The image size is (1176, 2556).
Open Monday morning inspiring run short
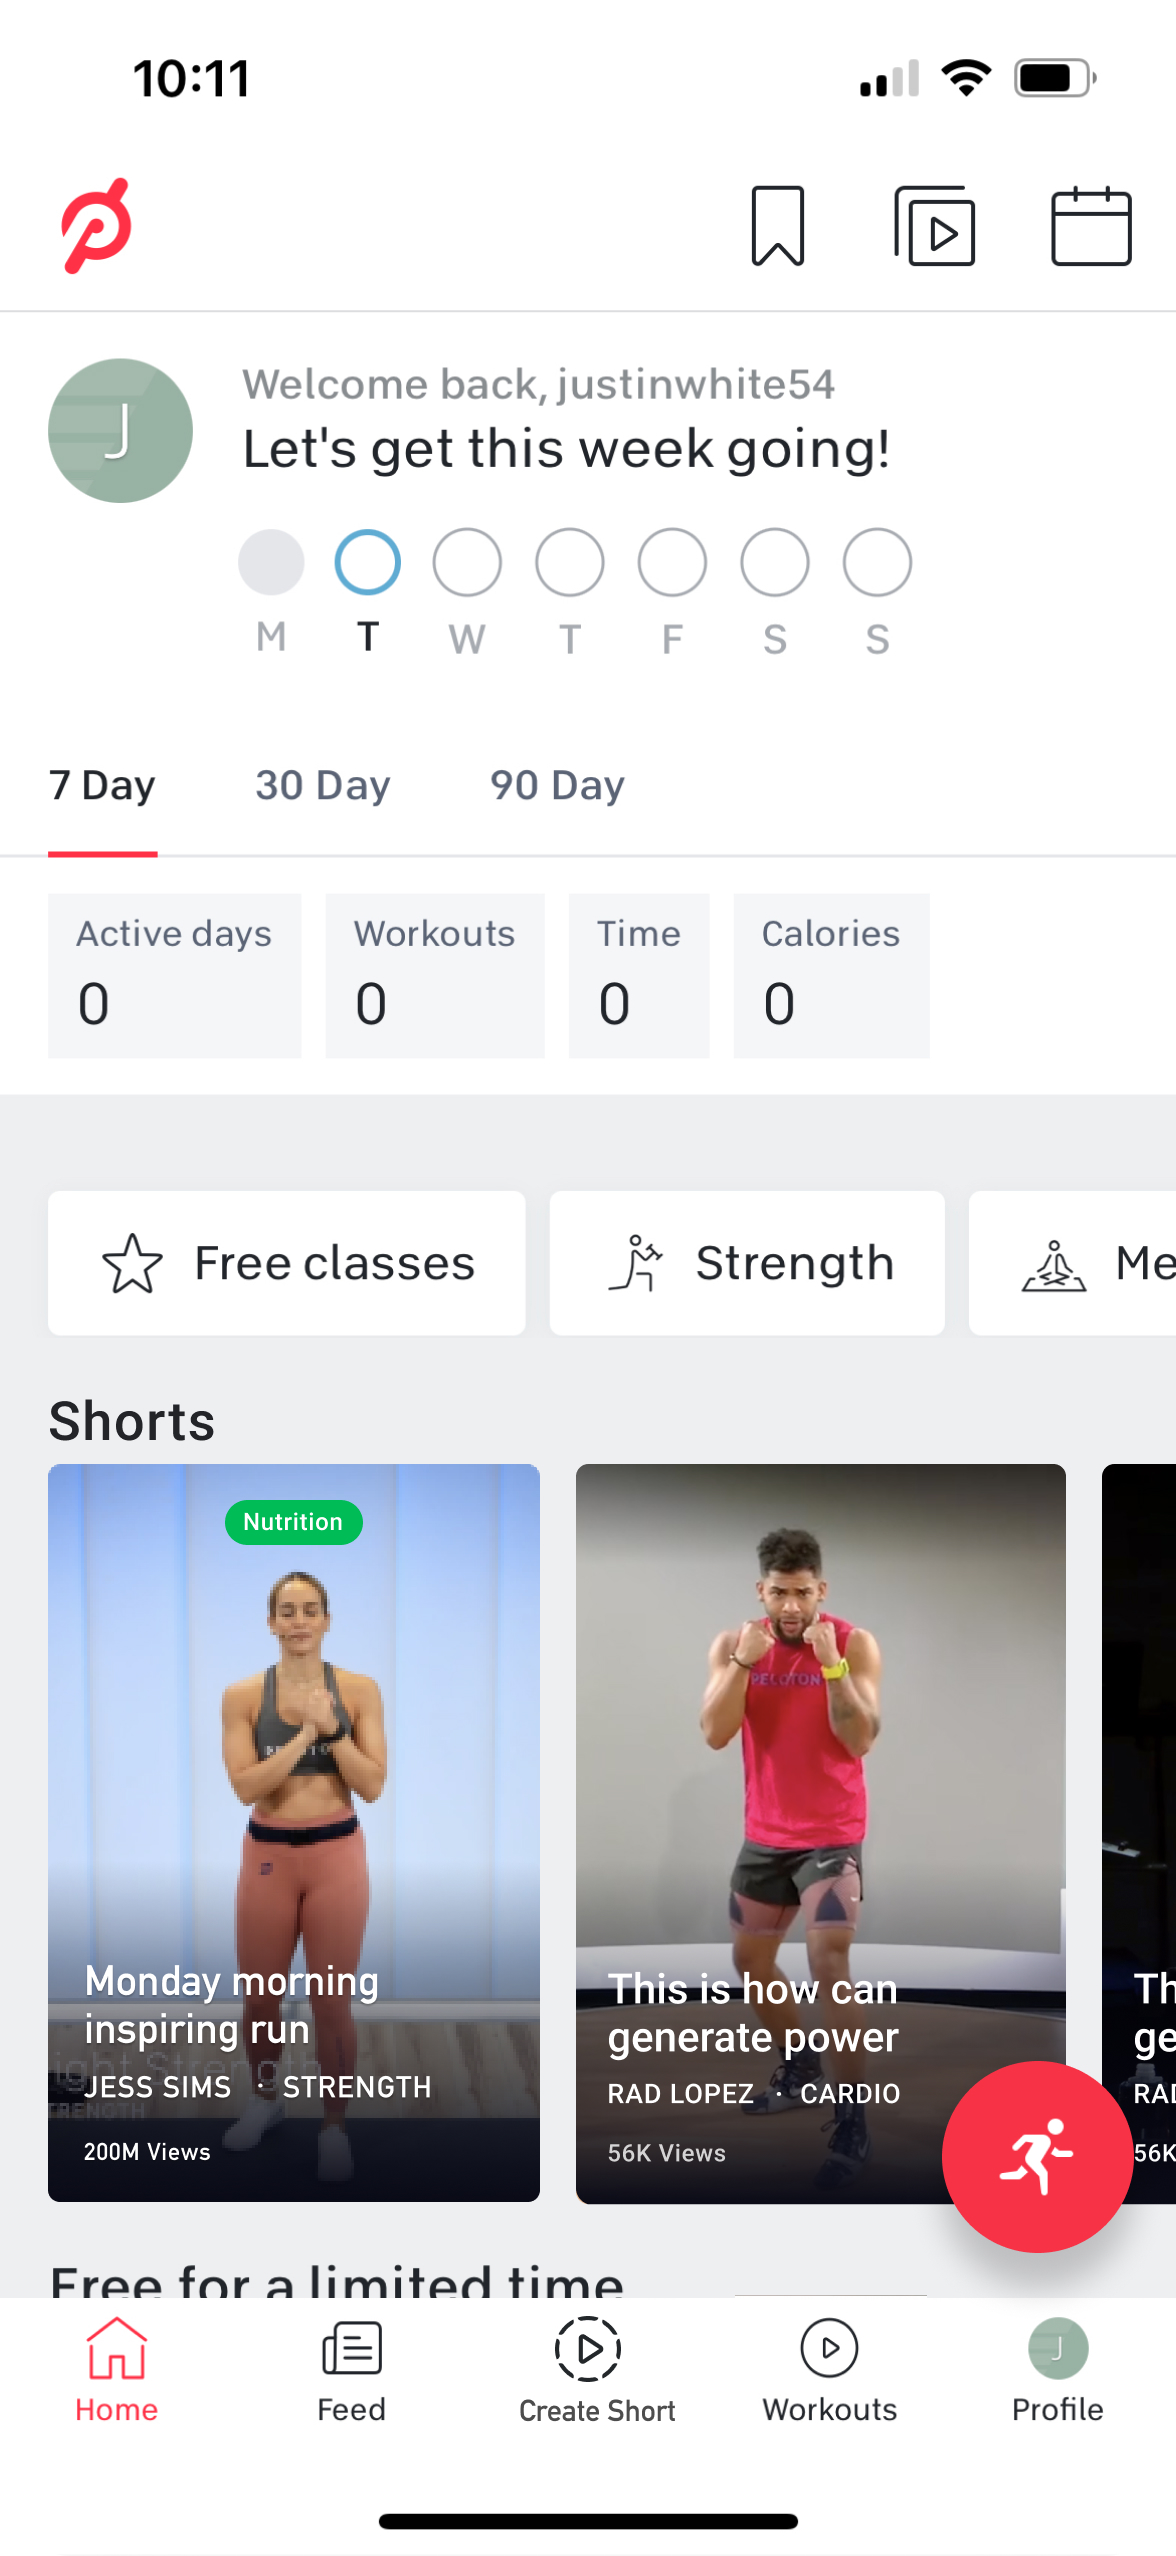tap(294, 1832)
